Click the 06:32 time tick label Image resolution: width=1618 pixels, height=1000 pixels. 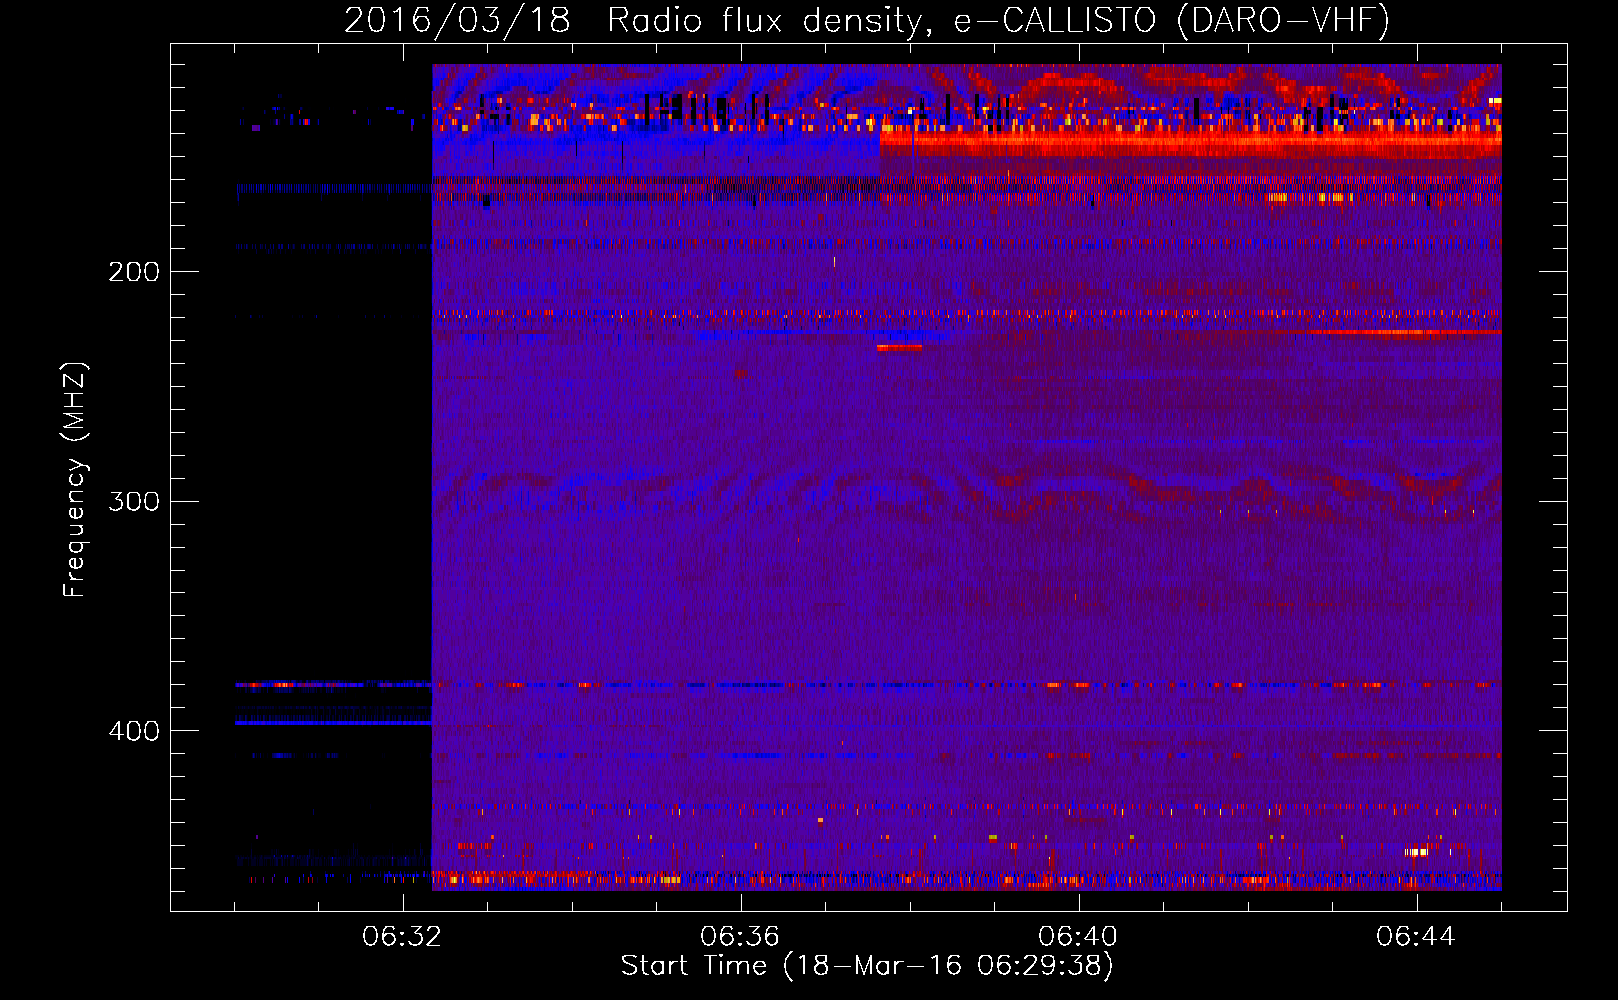[402, 937]
